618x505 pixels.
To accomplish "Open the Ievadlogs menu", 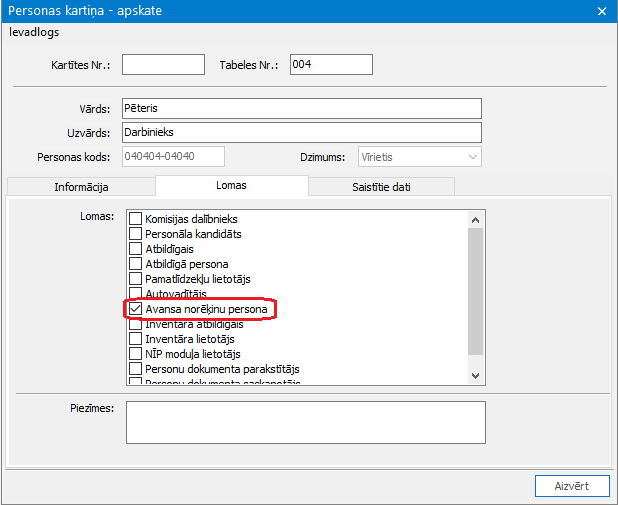I will 34,31.
